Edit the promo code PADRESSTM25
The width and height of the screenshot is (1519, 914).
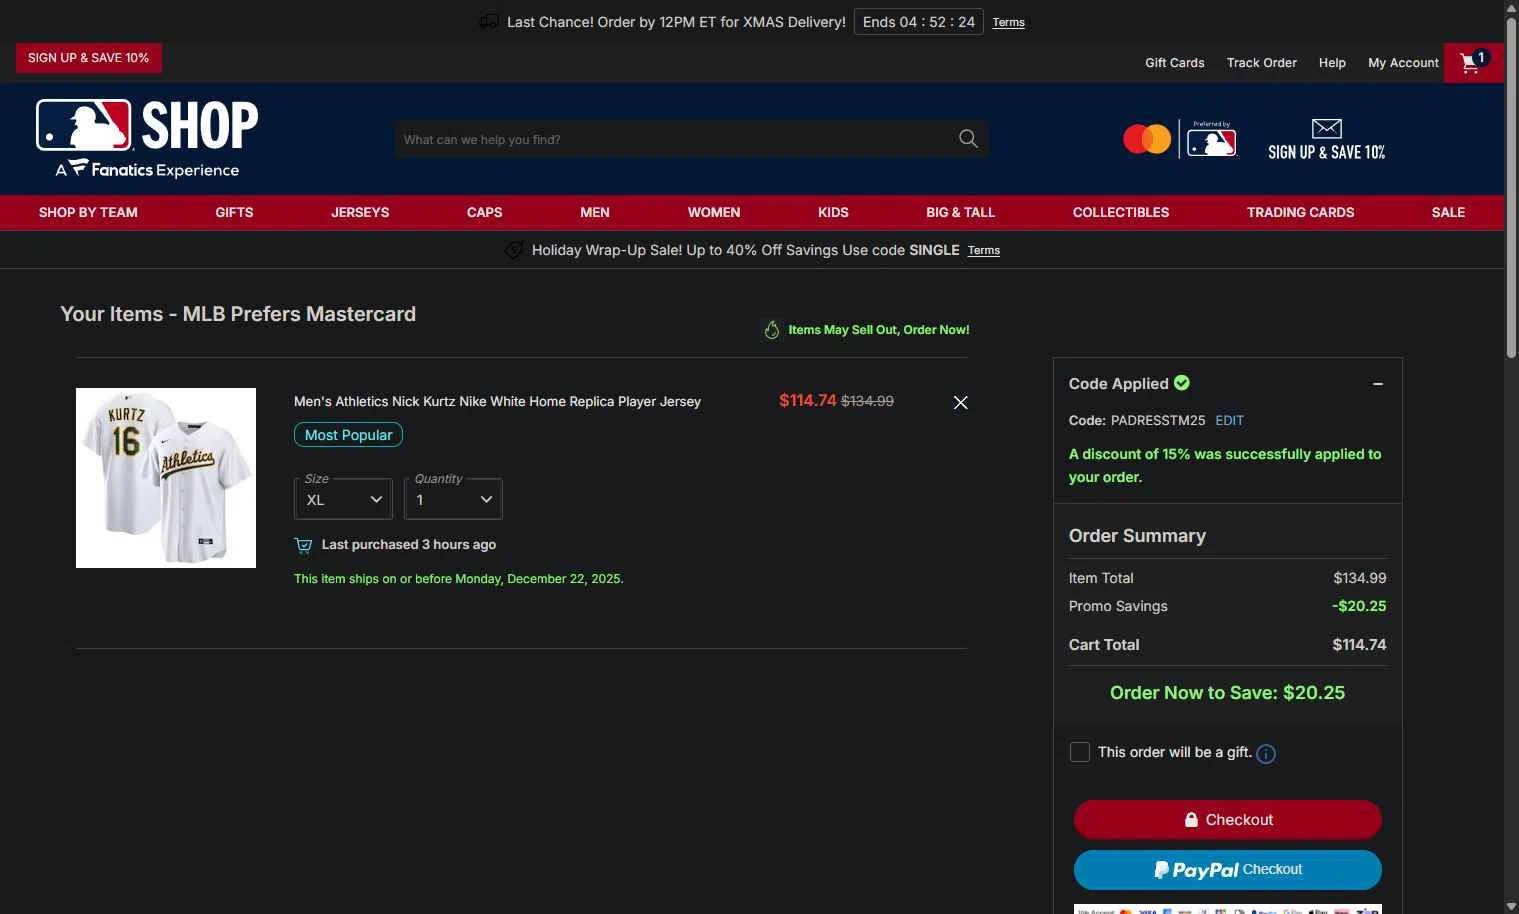point(1229,420)
